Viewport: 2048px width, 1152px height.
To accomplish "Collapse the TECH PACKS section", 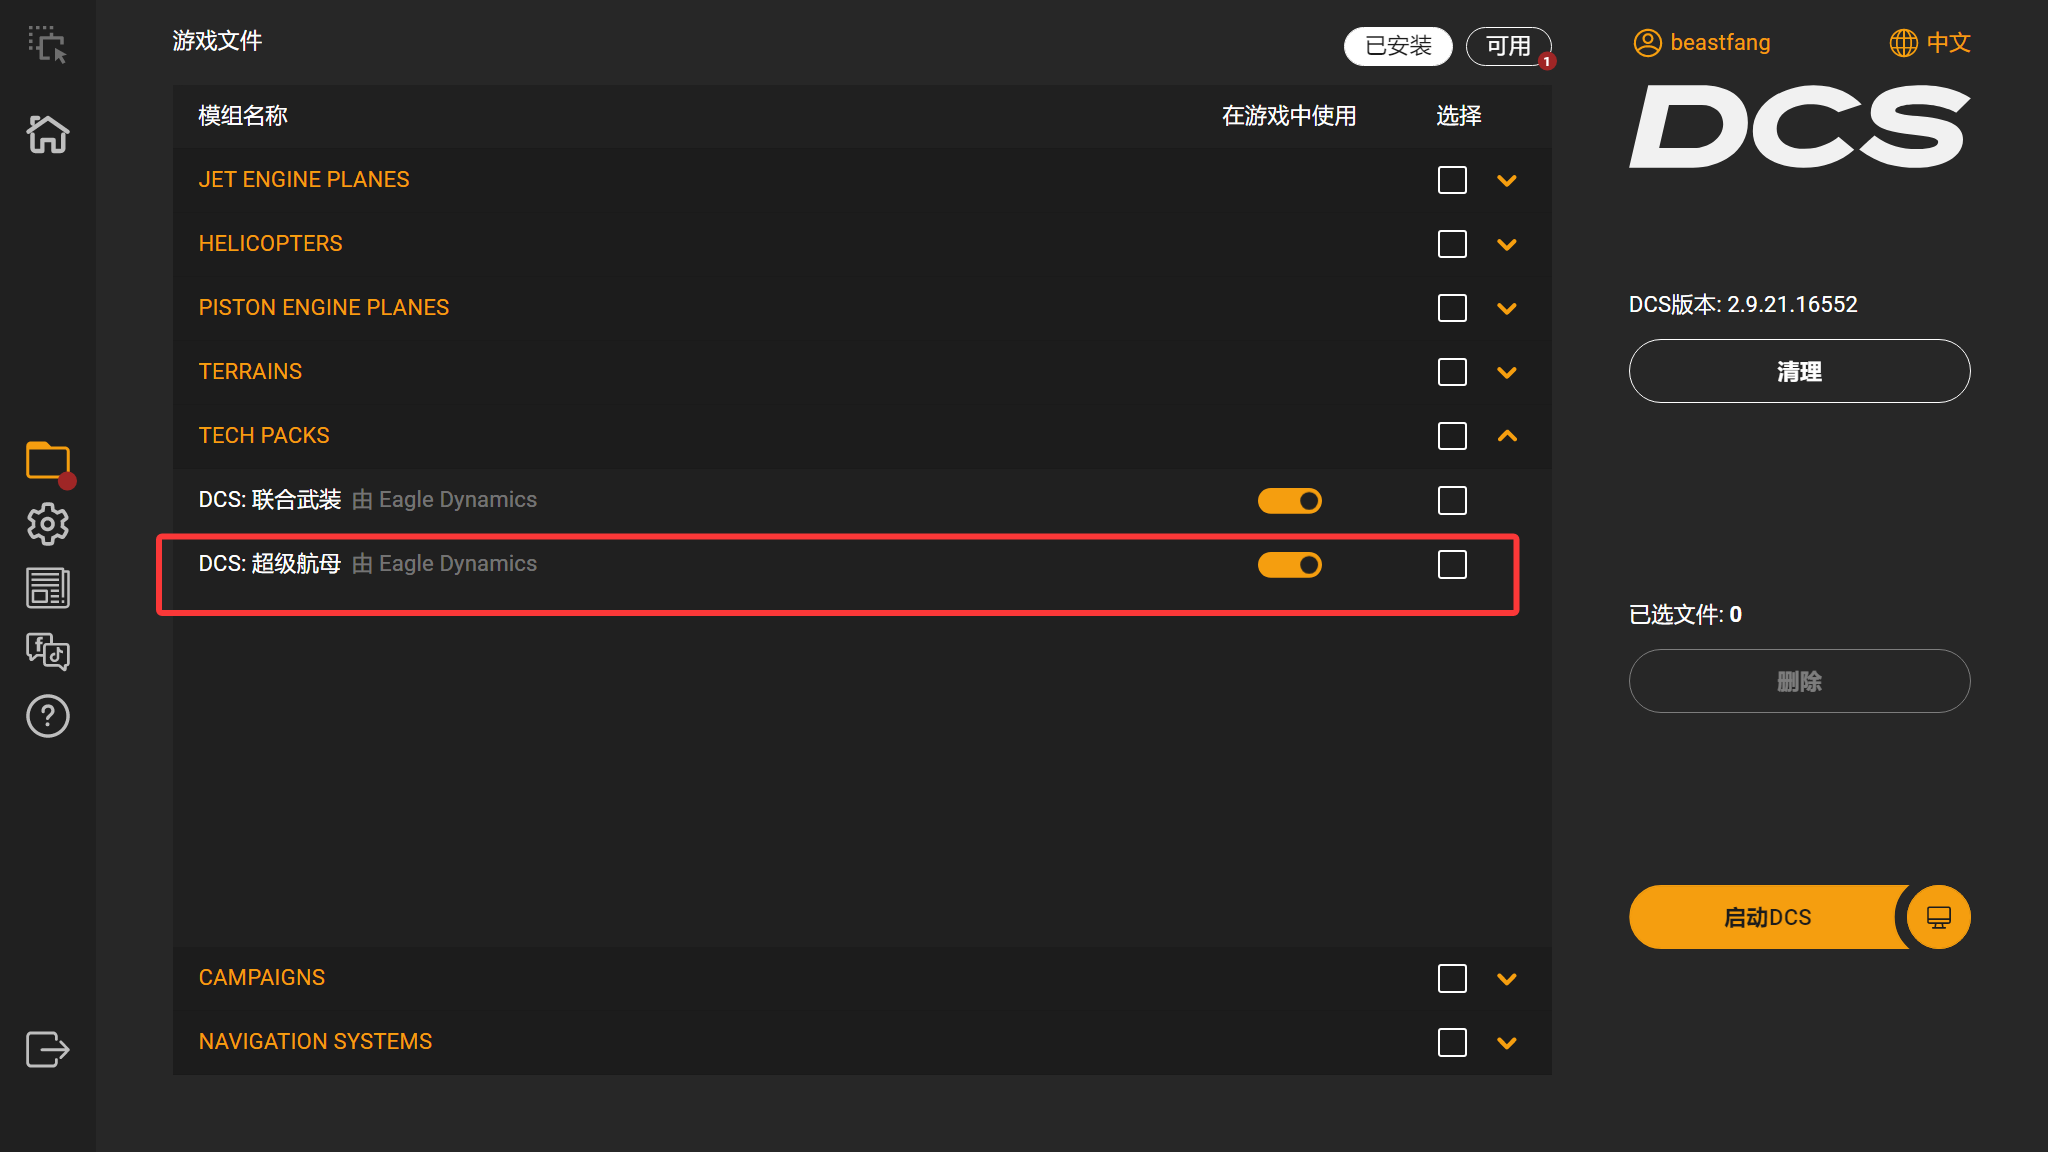I will coord(1507,436).
